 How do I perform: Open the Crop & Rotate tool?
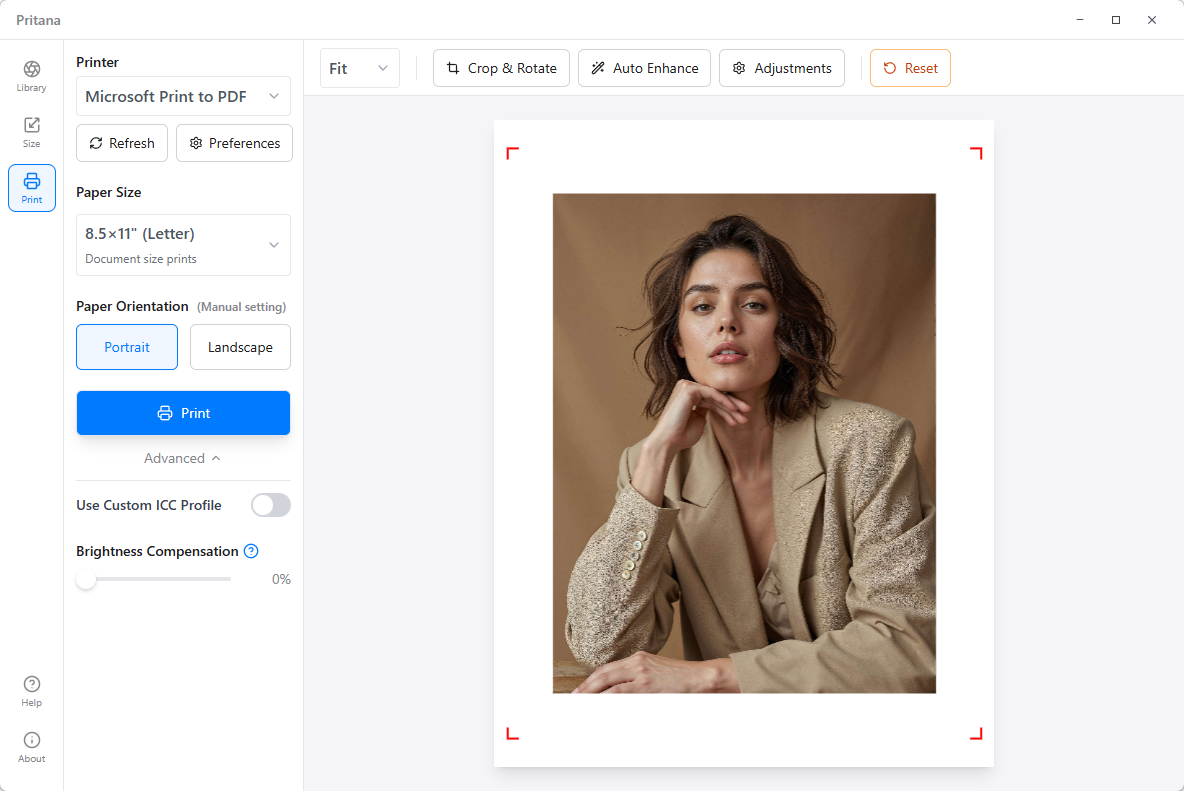click(501, 68)
